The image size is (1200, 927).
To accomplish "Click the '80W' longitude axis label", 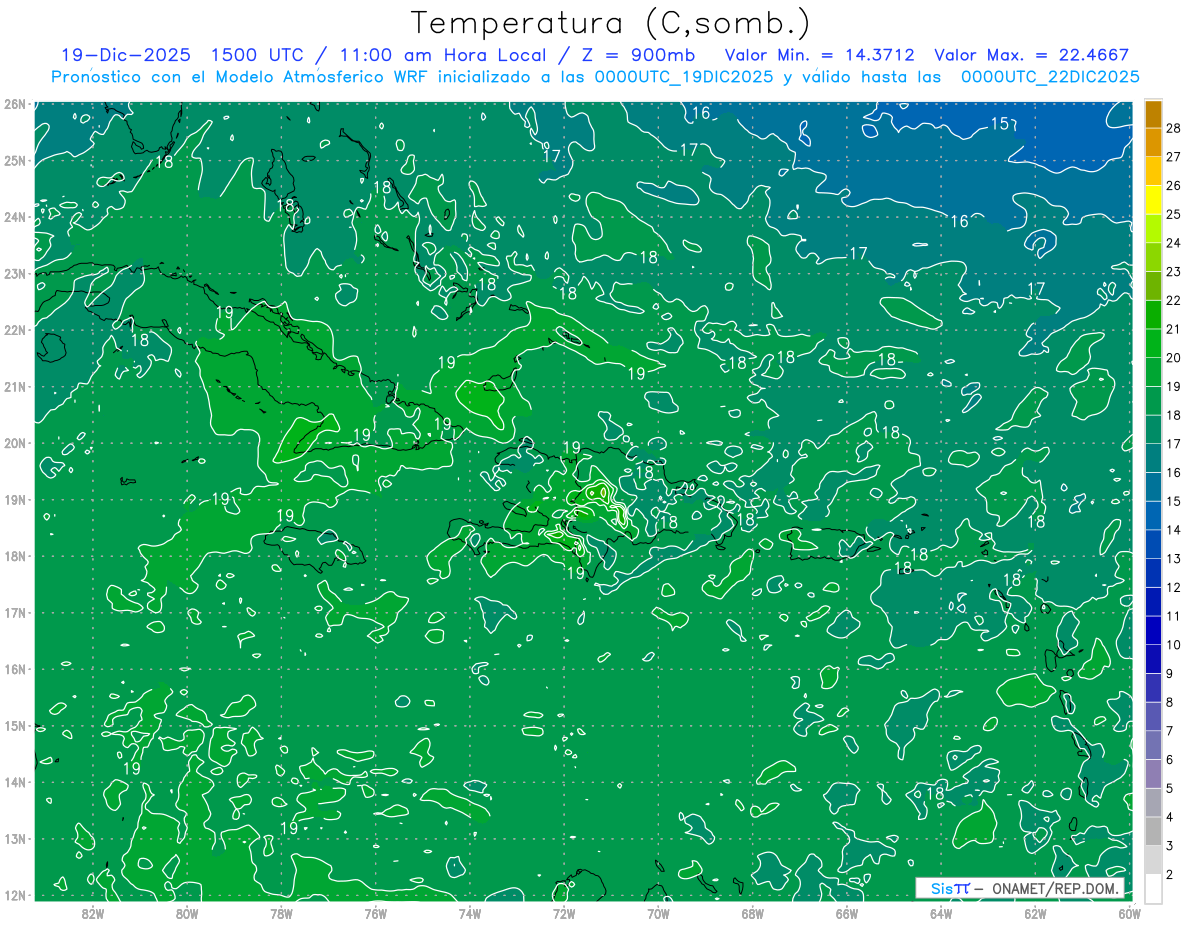I will (187, 912).
